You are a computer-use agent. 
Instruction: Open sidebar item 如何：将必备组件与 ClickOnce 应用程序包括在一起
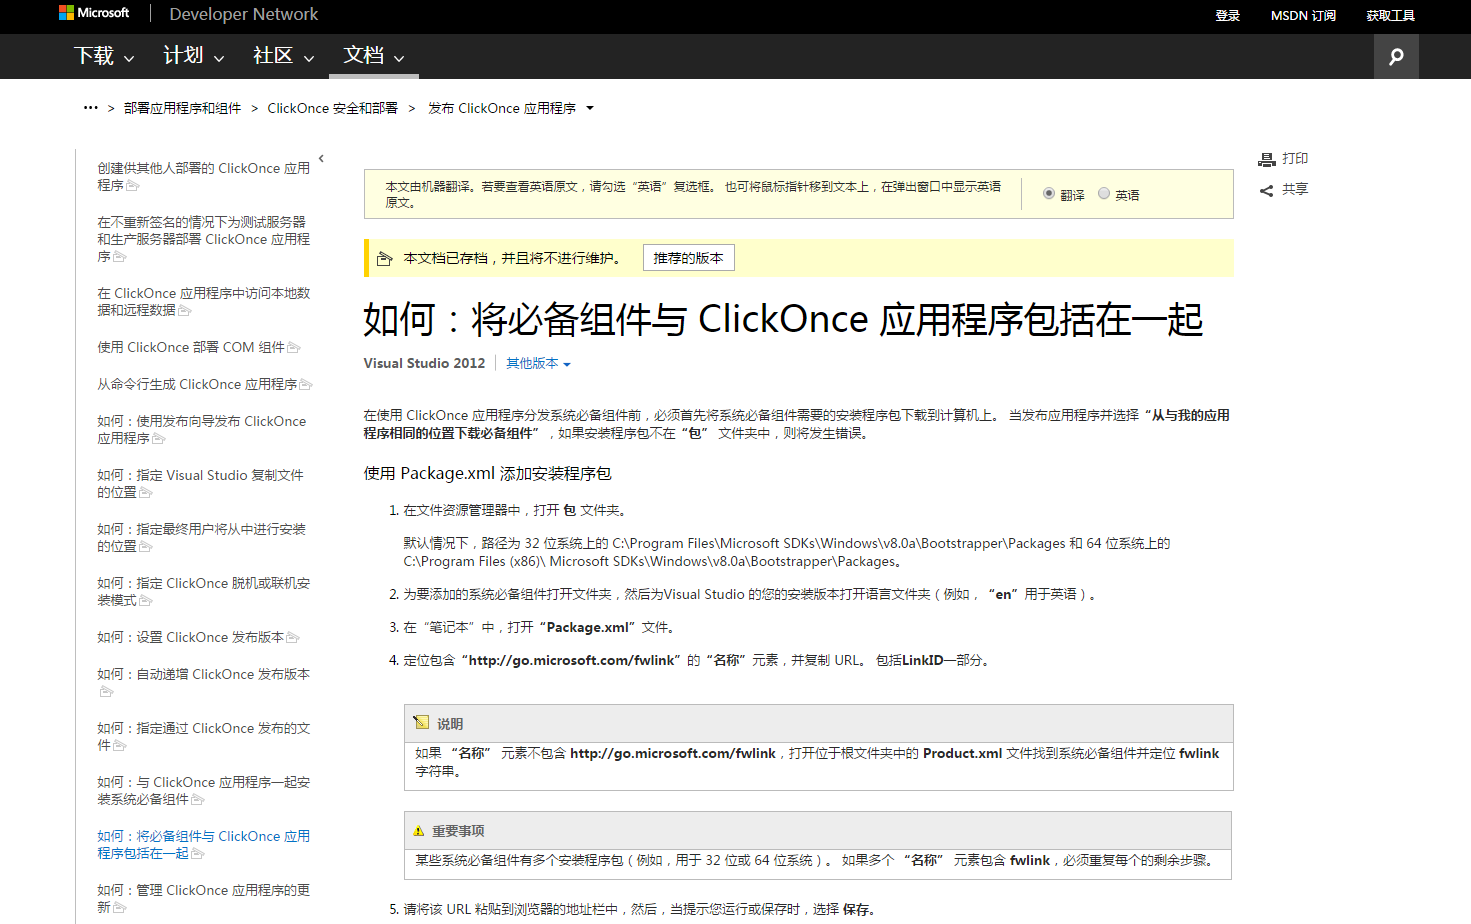tap(203, 845)
